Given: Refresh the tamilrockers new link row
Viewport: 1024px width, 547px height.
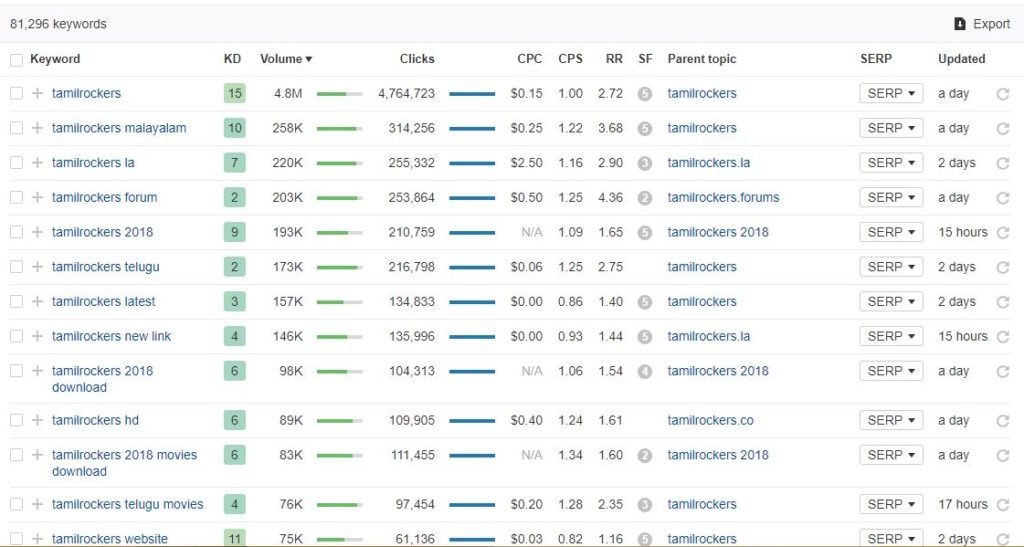Looking at the screenshot, I should tap(1002, 337).
